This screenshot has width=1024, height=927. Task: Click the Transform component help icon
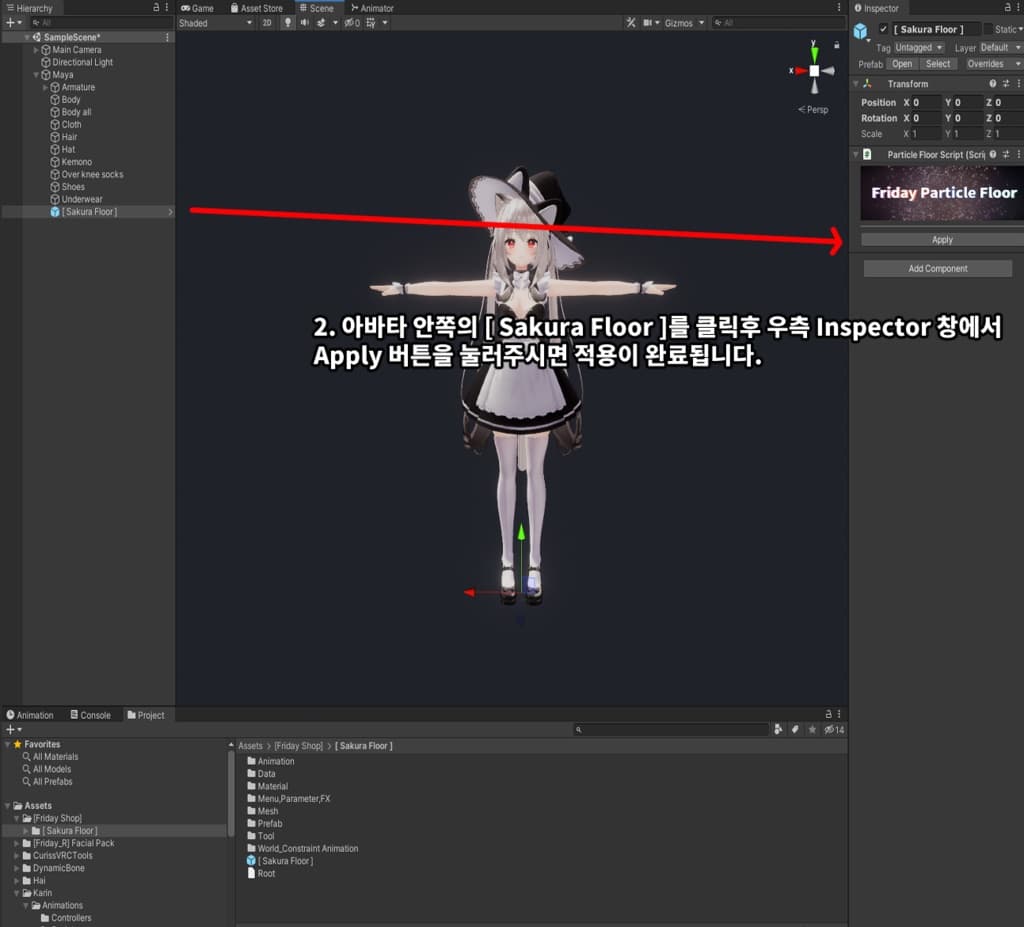tap(993, 84)
